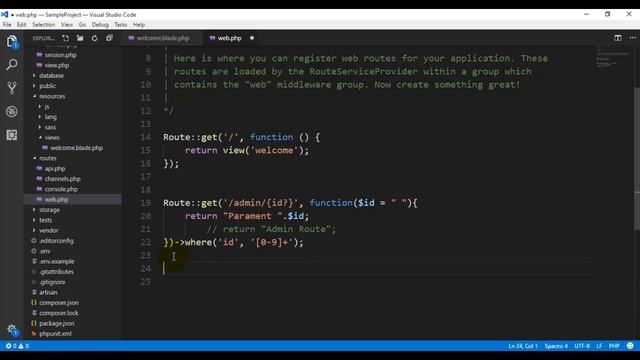Expand the vendor folder
This screenshot has width=640, height=360.
(49, 231)
